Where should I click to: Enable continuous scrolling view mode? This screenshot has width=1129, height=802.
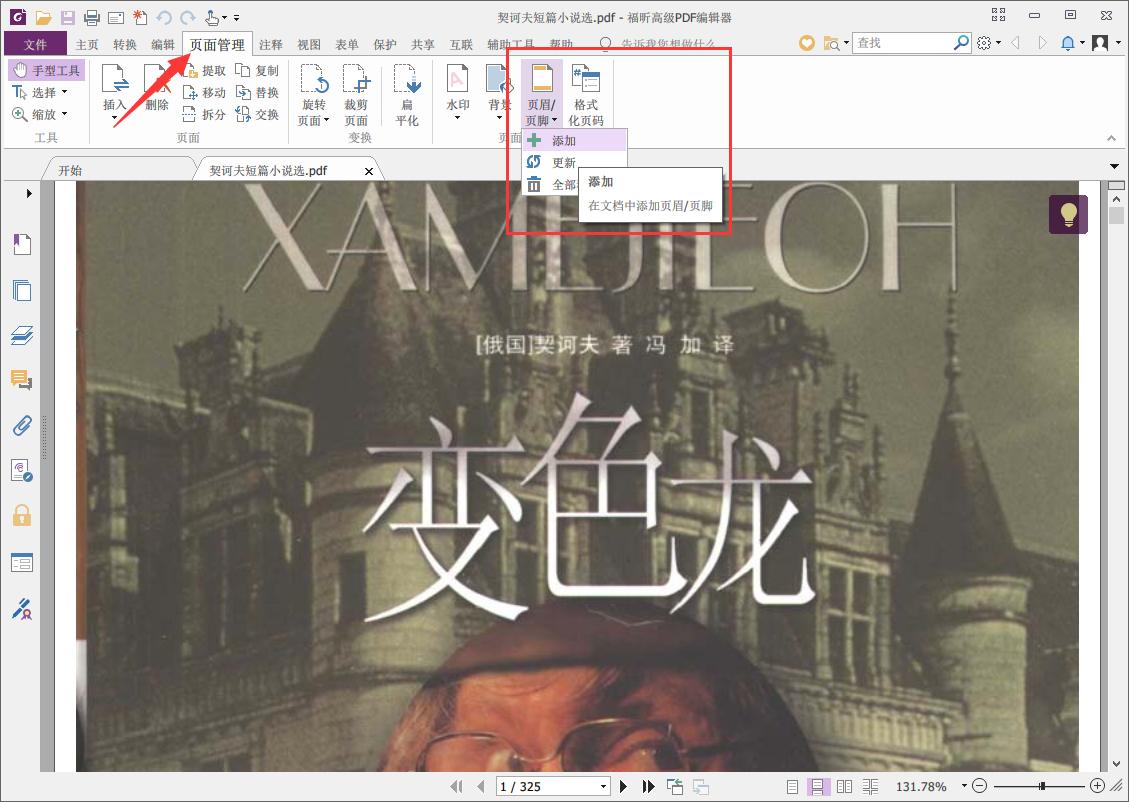[818, 786]
